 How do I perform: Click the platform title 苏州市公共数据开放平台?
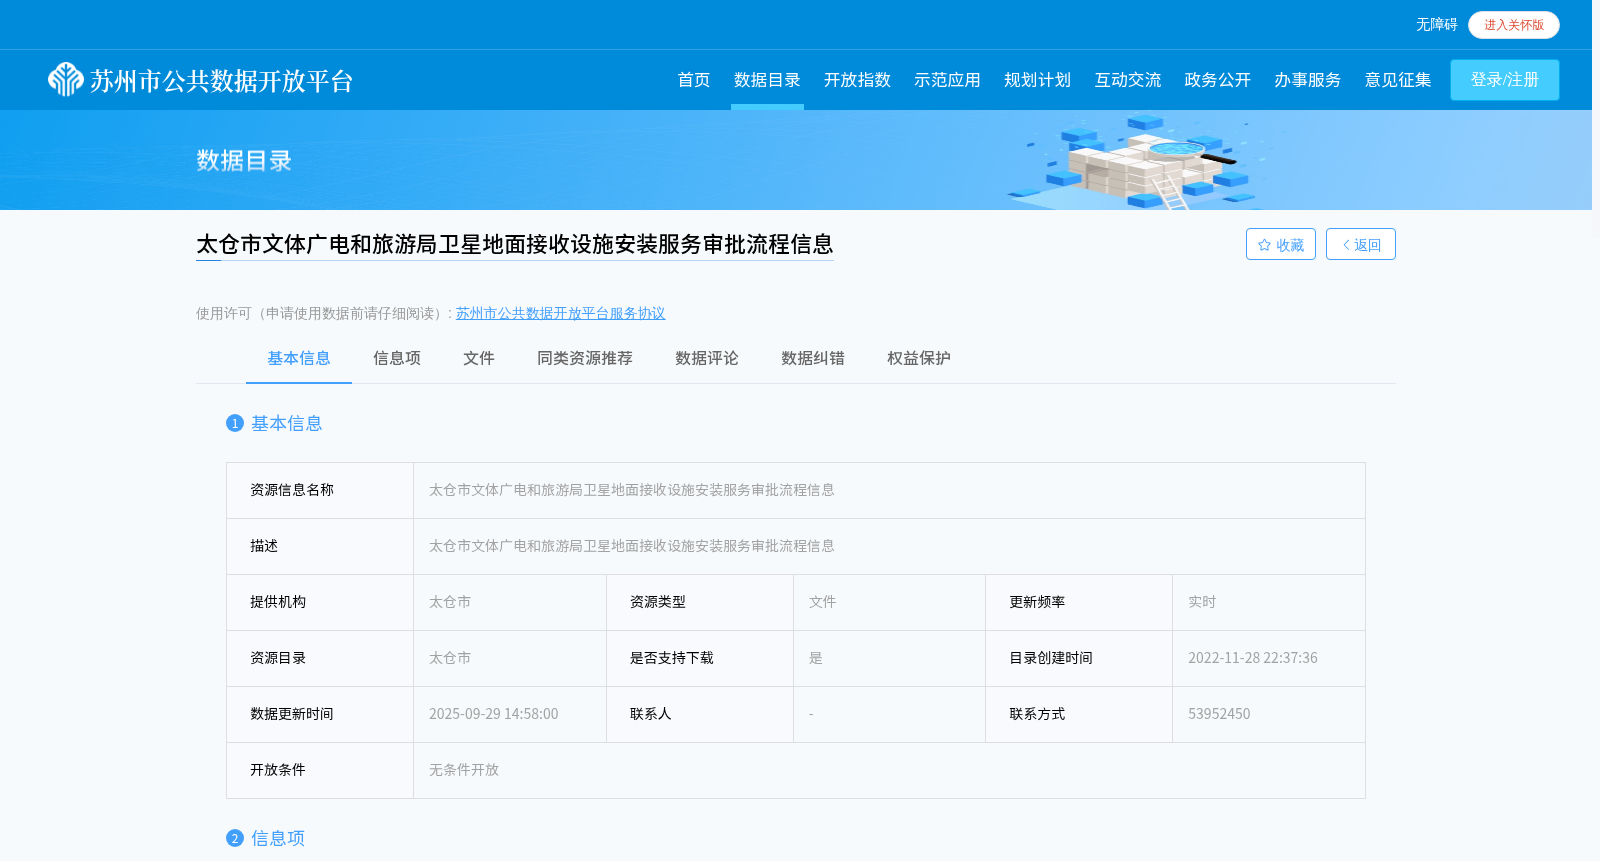pyautogui.click(x=222, y=81)
